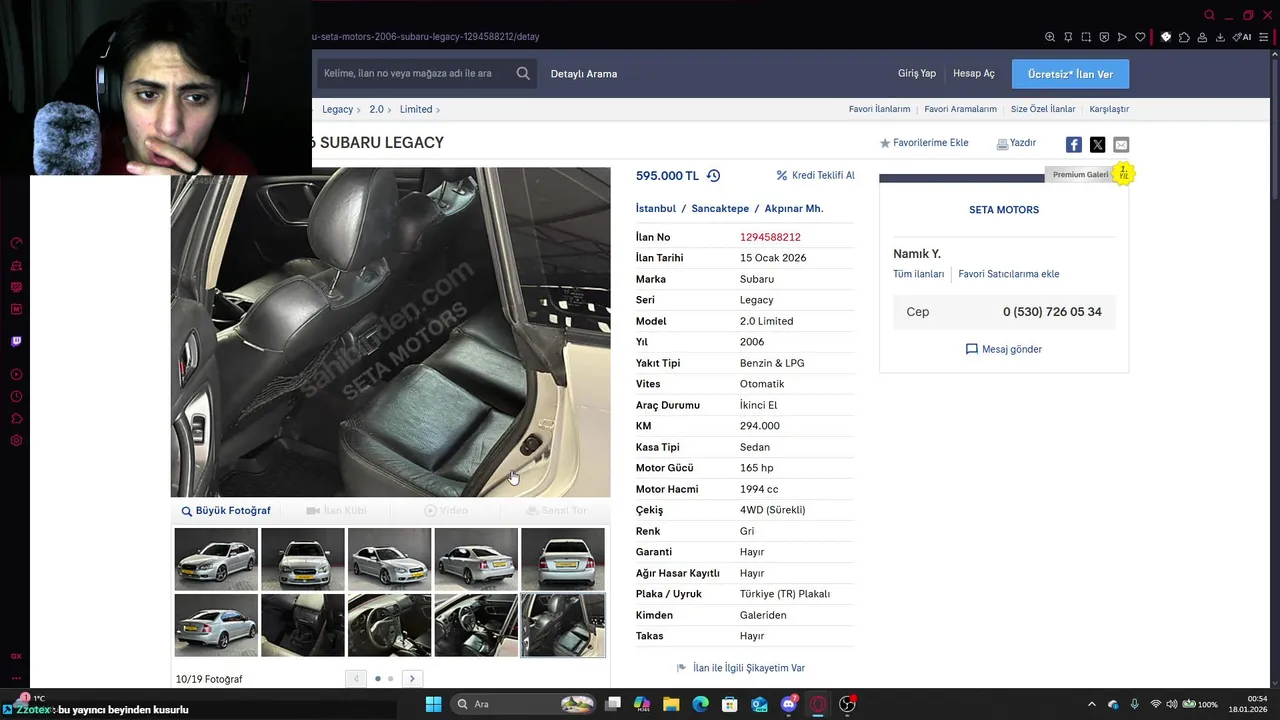This screenshot has height=720, width=1280.
Task: Open the İlan Klibi tab
Action: click(337, 510)
